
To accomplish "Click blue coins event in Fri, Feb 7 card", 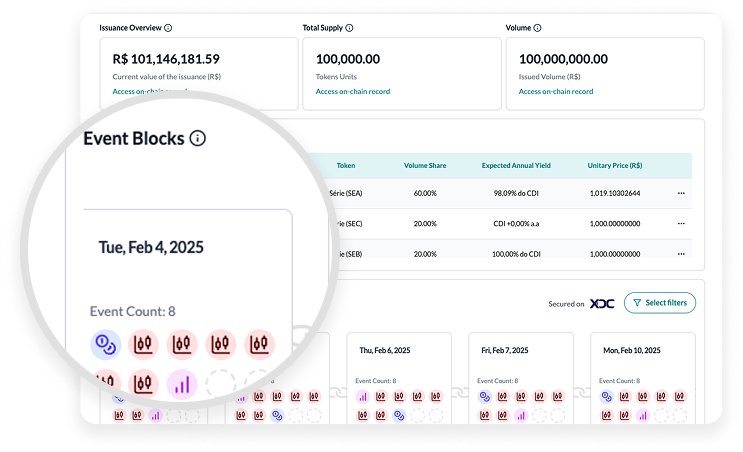I will tap(485, 397).
